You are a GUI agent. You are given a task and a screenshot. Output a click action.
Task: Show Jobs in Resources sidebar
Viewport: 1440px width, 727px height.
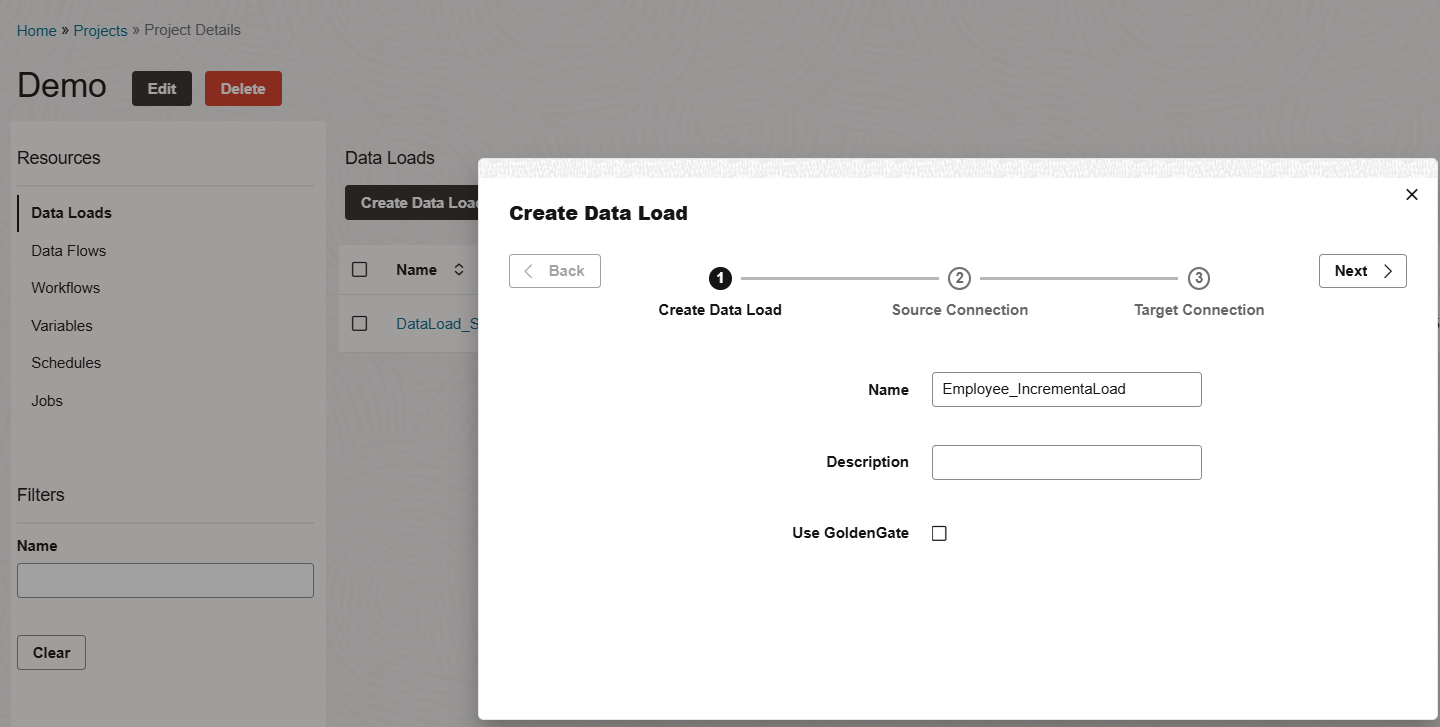47,401
